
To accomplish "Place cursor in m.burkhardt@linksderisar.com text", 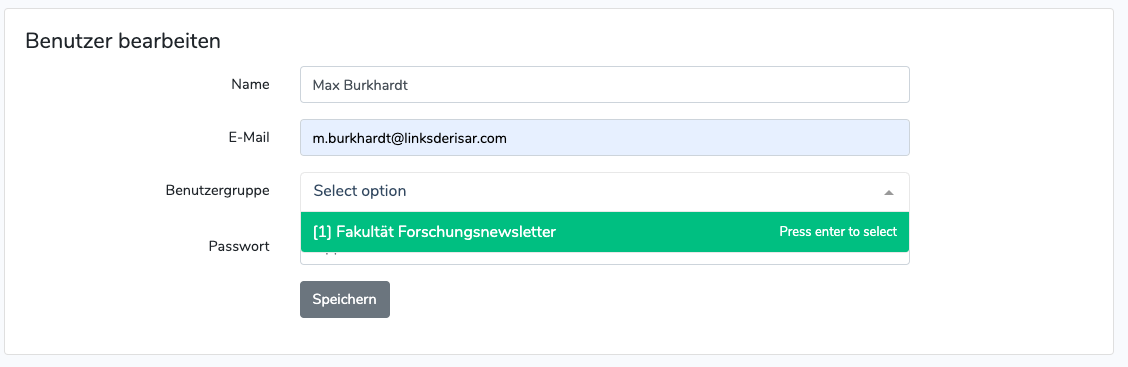I will pyautogui.click(x=409, y=137).
